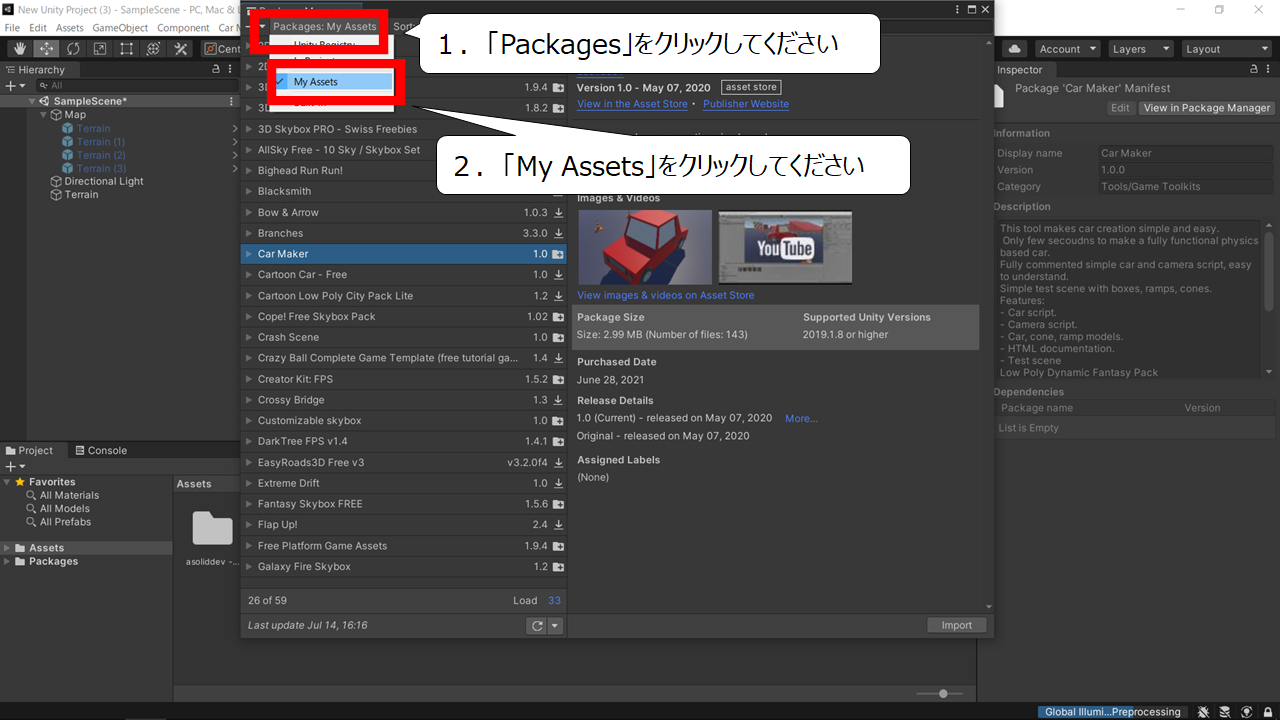Click the Project panel create plus icon
1280x720 pixels.
pos(13,466)
